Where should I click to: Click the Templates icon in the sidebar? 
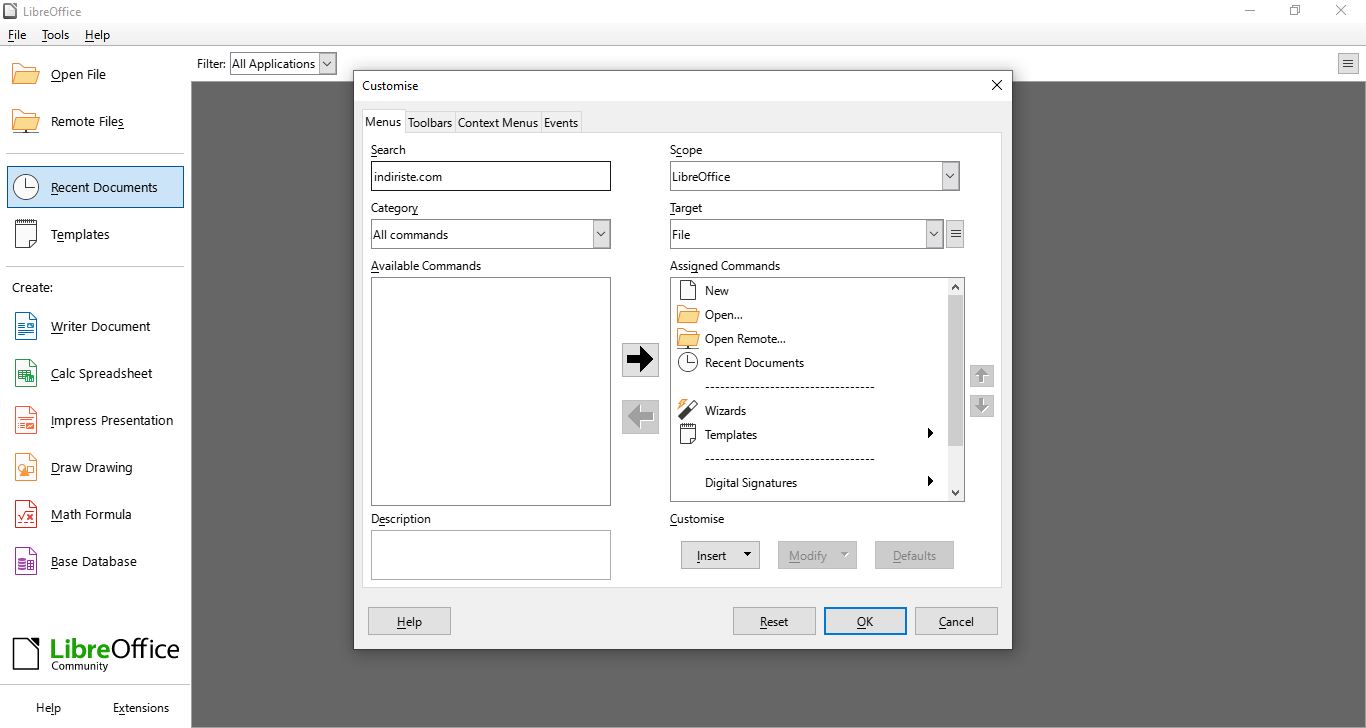click(26, 234)
